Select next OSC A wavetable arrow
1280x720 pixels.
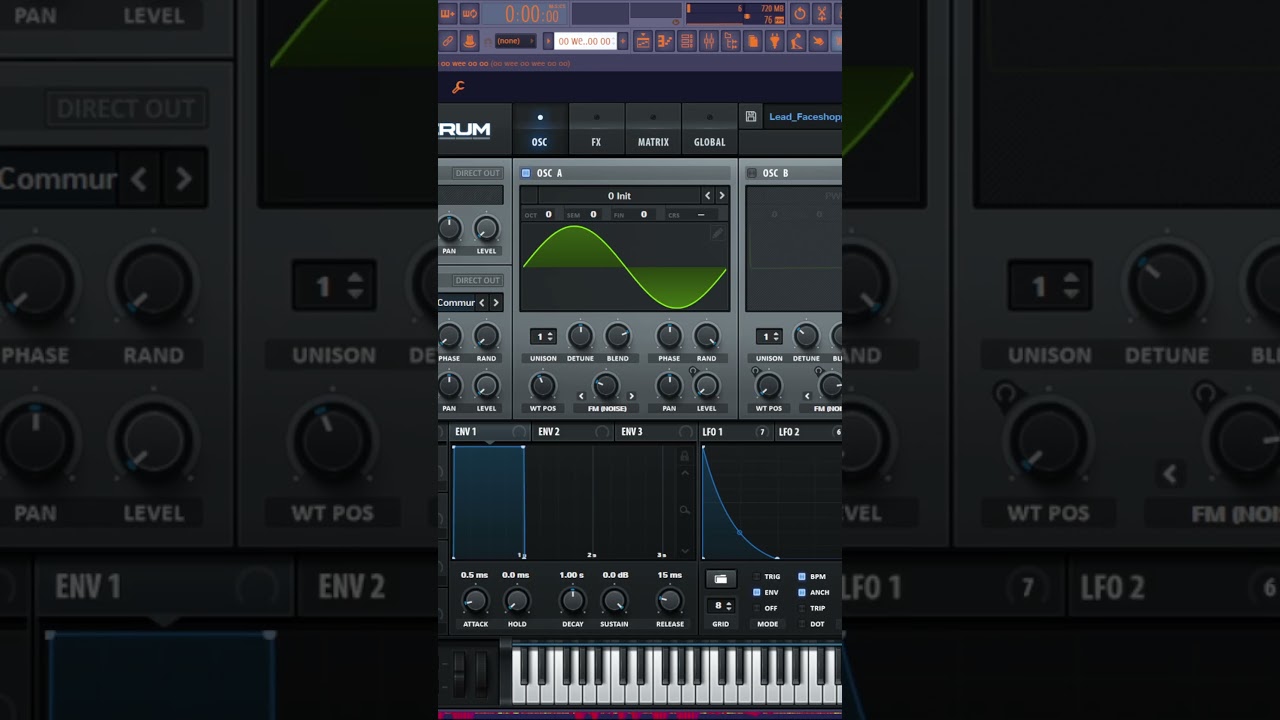722,196
